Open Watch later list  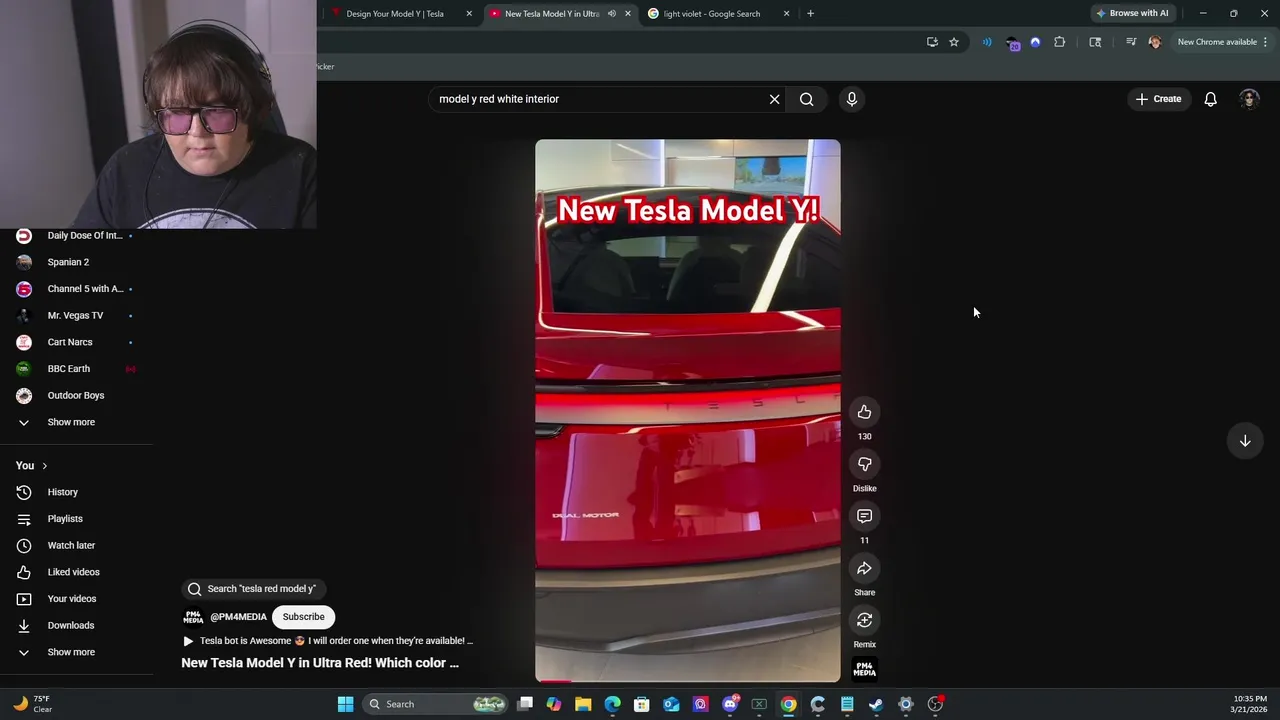pos(76,545)
